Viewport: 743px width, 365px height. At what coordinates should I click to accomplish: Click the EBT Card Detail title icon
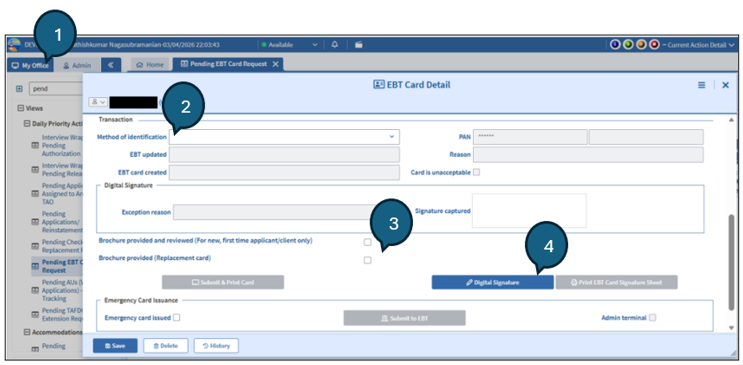click(x=379, y=85)
